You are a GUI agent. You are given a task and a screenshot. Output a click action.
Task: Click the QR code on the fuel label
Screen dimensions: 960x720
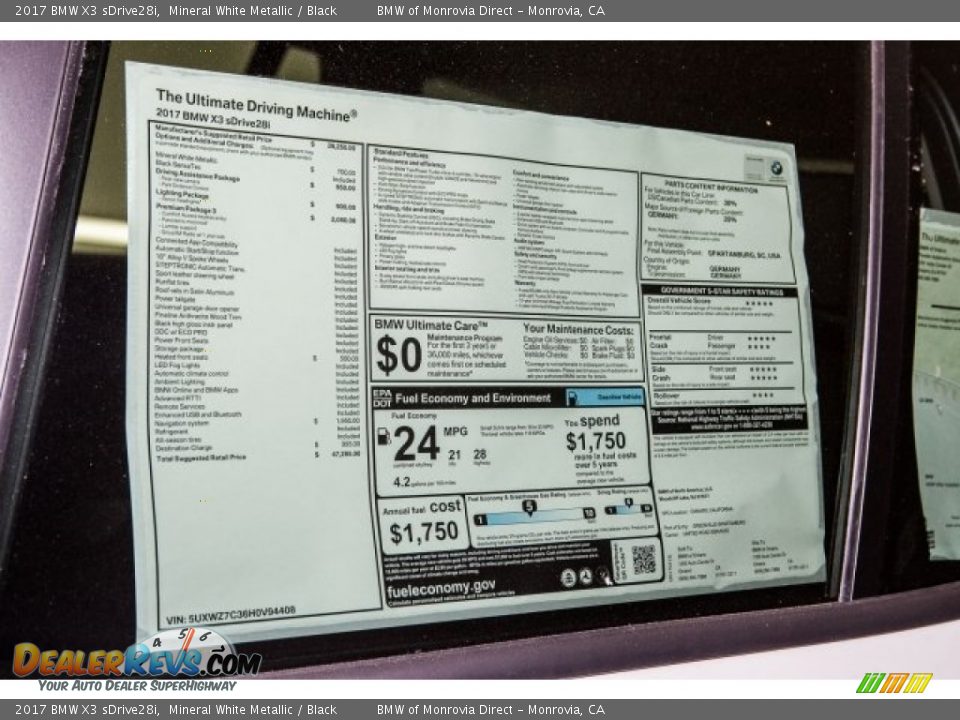(x=643, y=560)
